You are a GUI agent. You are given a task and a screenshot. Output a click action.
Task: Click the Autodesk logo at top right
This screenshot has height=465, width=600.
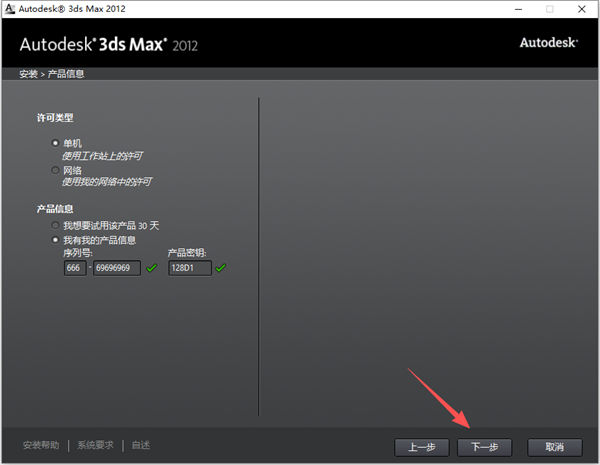coord(549,42)
